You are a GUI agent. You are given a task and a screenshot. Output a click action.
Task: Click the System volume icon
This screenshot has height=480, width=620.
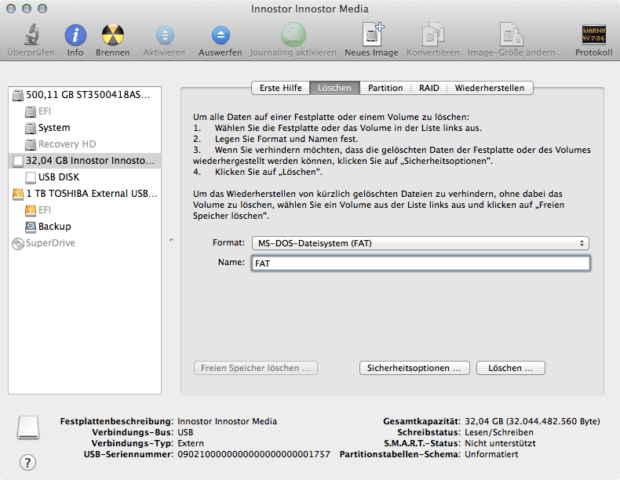30,128
